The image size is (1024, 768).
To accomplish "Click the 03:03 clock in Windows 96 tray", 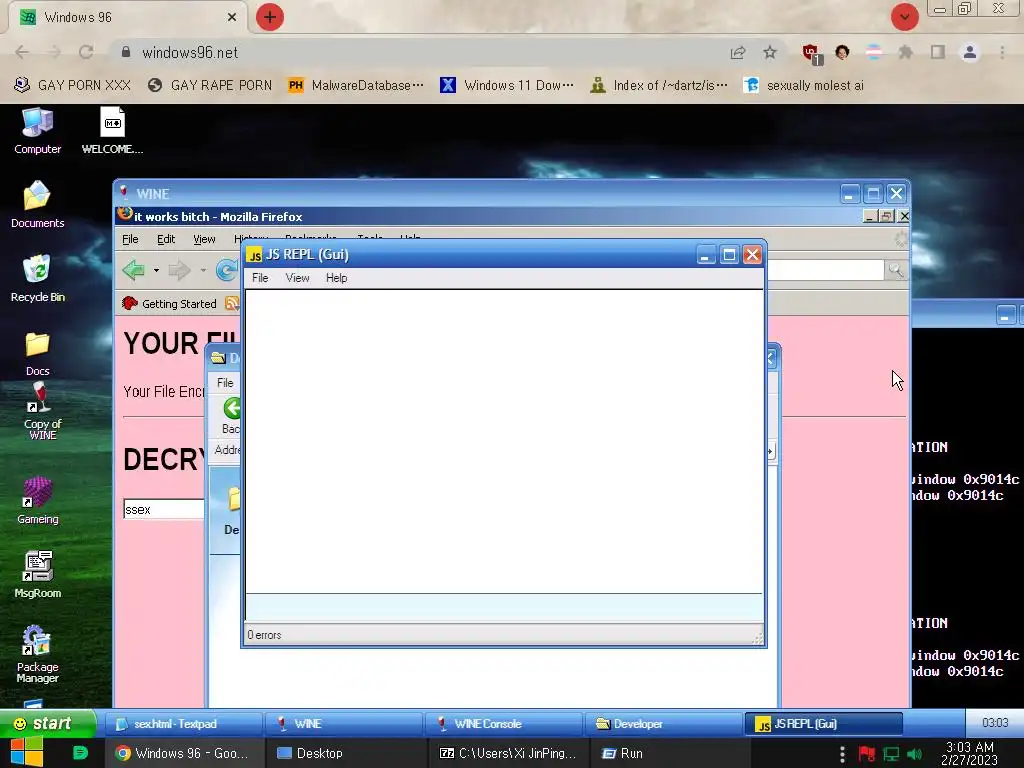I will 995,723.
